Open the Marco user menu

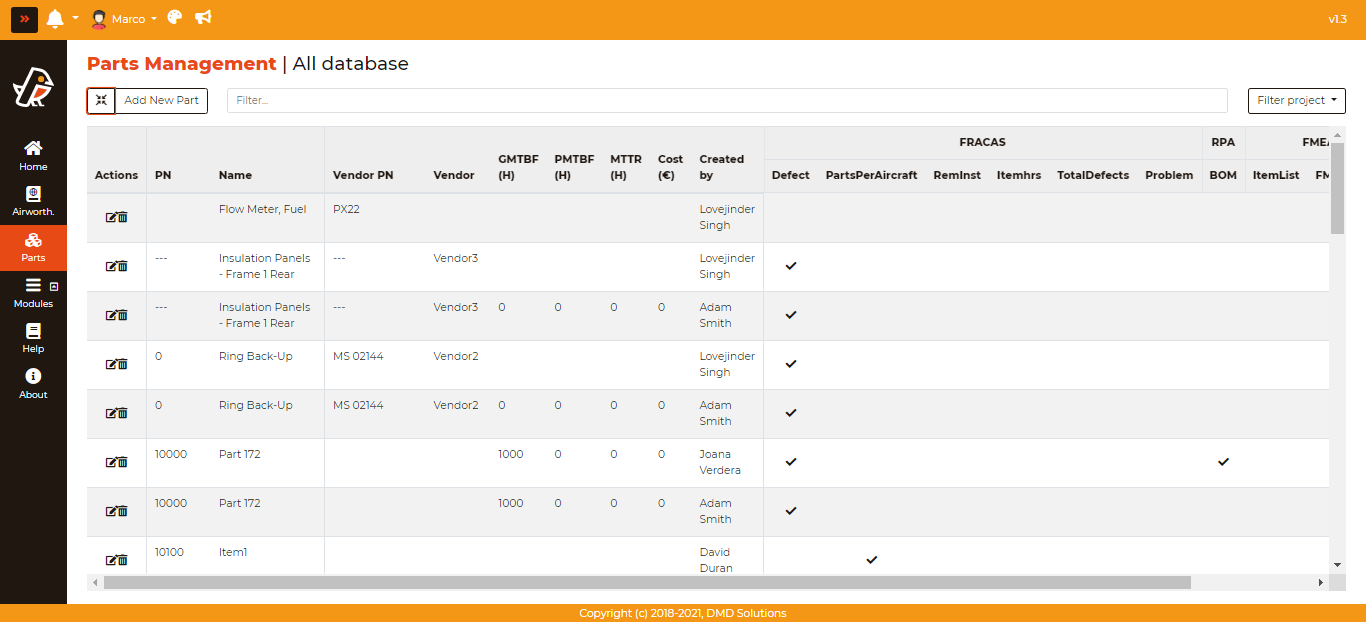click(124, 19)
